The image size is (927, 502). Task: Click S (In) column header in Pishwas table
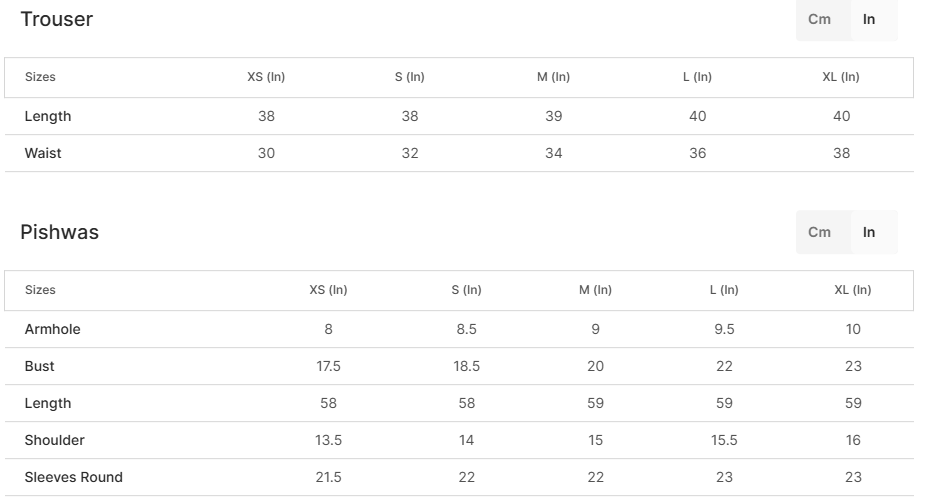466,290
